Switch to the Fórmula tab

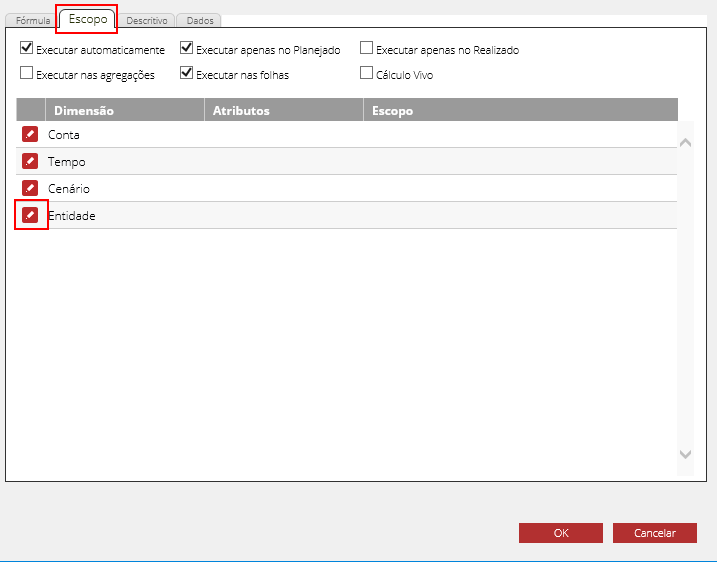click(x=32, y=21)
